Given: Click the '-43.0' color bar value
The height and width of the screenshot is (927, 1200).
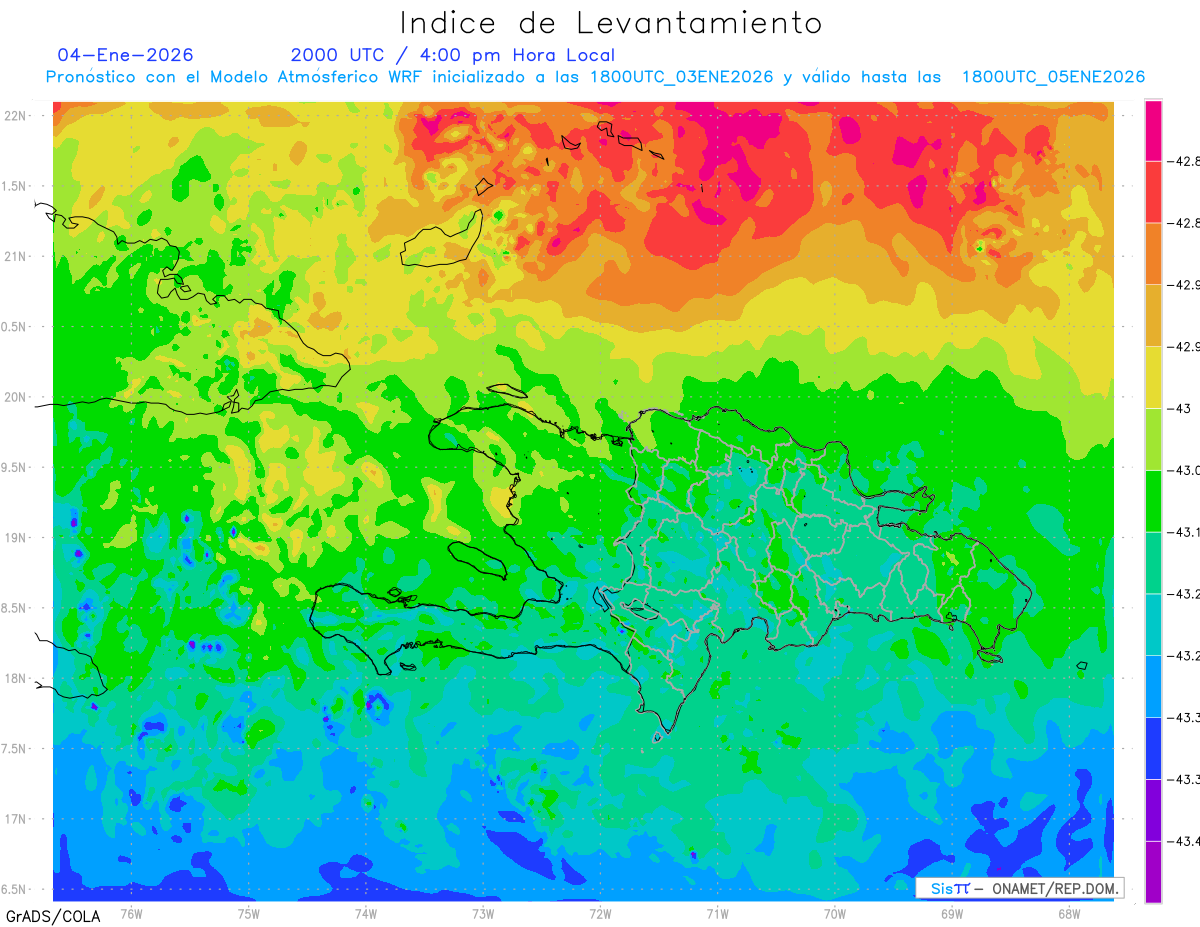Looking at the screenshot, I should (x=1186, y=470).
